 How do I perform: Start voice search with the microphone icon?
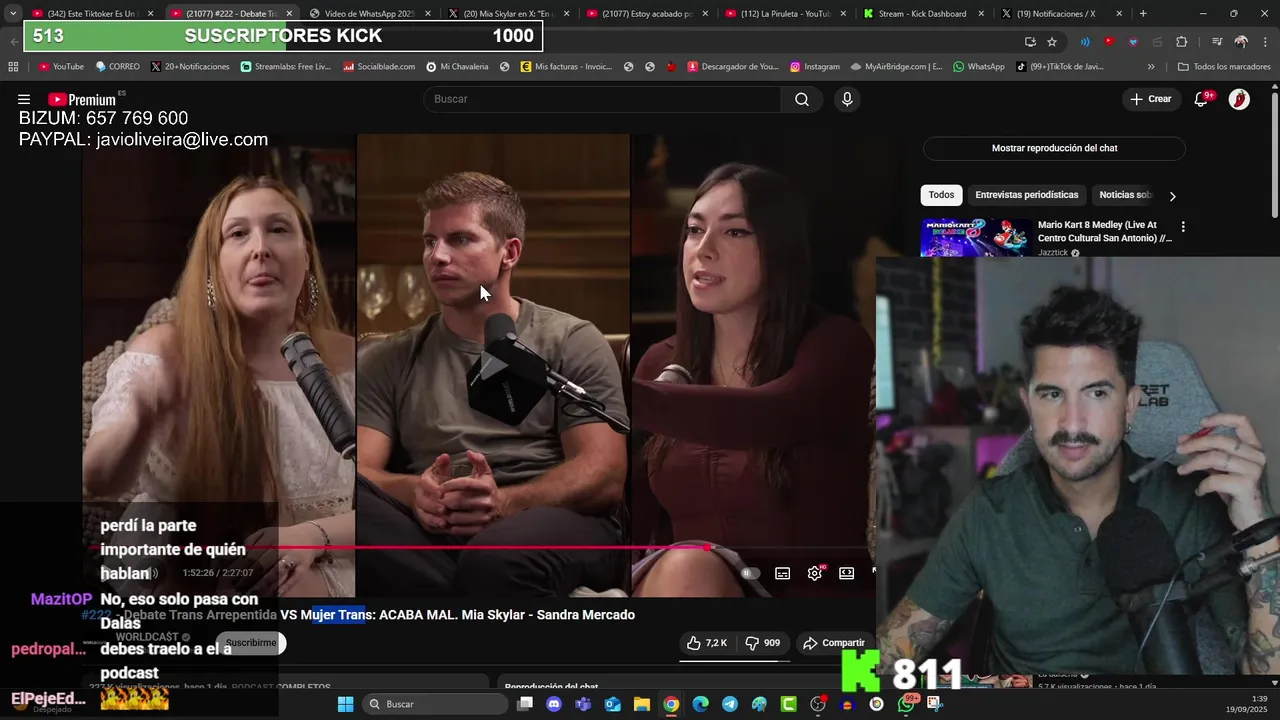click(847, 99)
